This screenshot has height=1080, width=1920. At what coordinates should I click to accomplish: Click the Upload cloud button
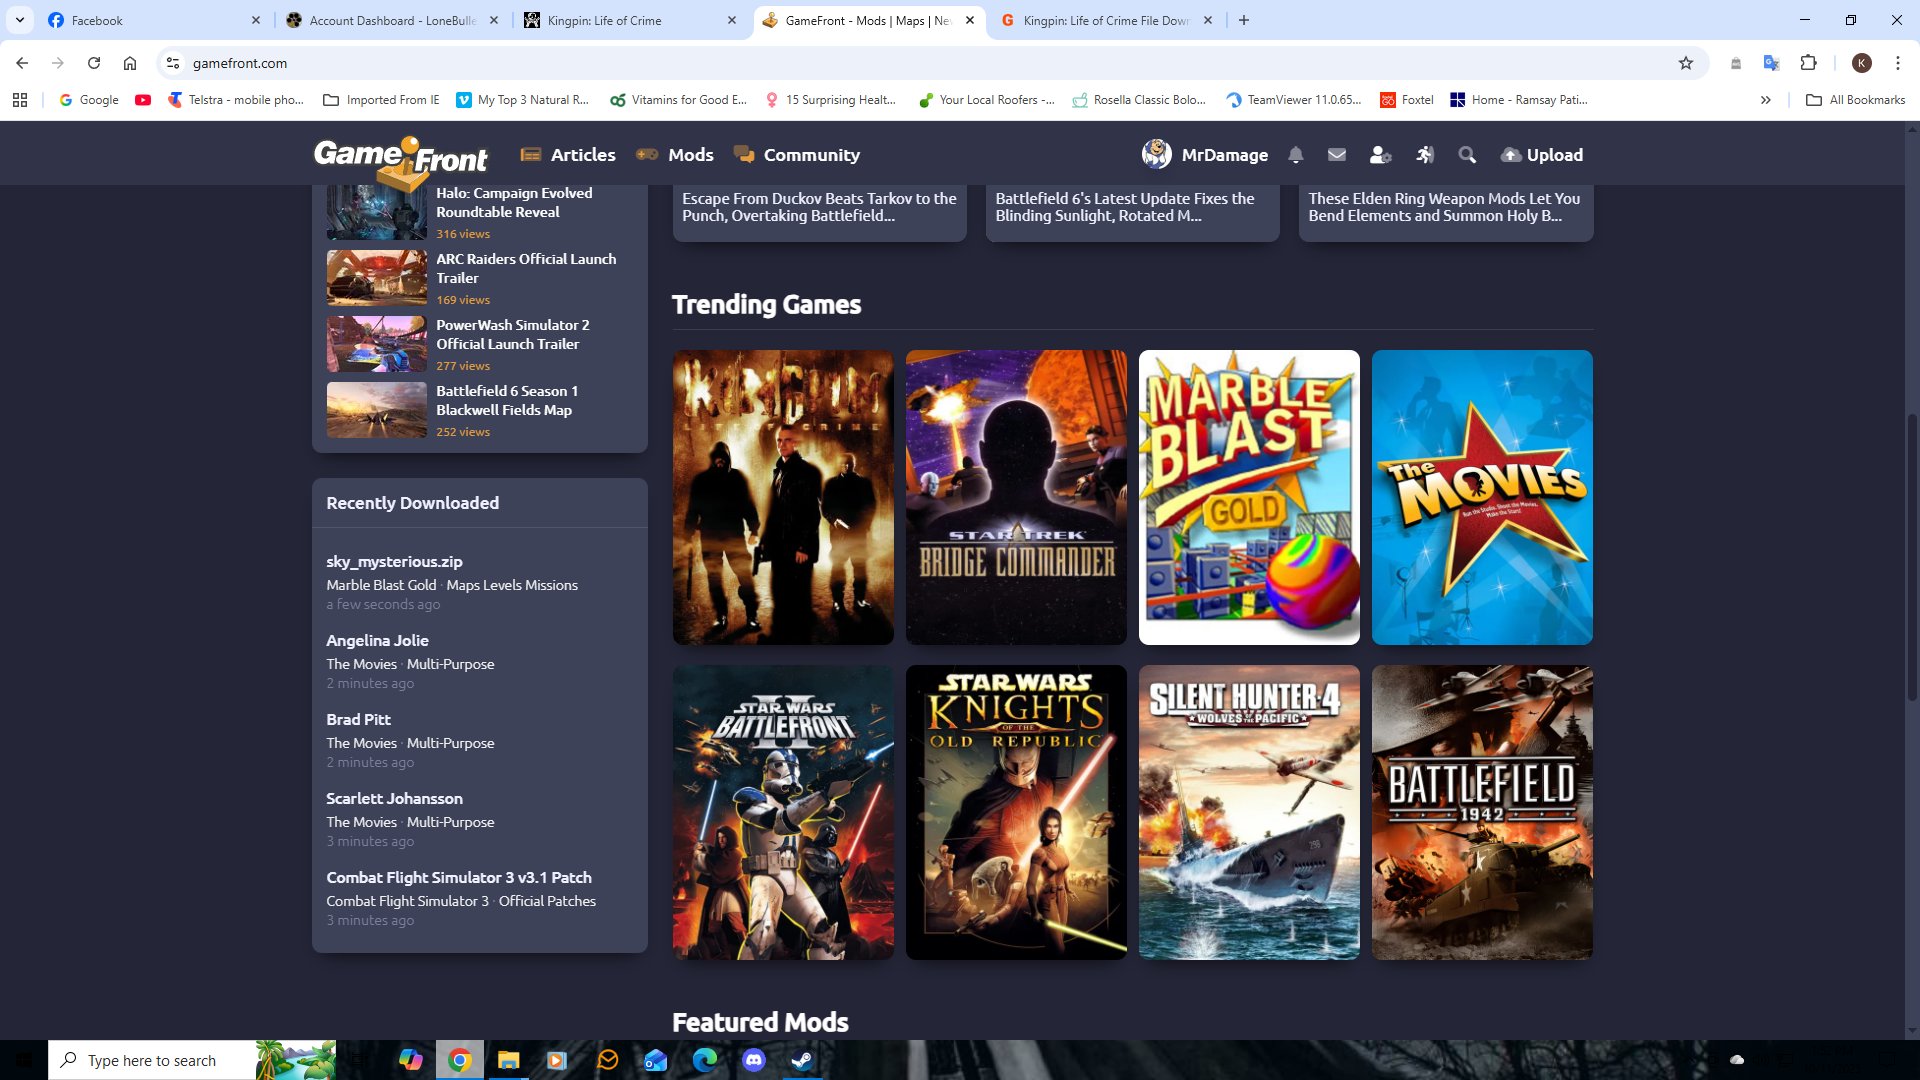(x=1541, y=154)
